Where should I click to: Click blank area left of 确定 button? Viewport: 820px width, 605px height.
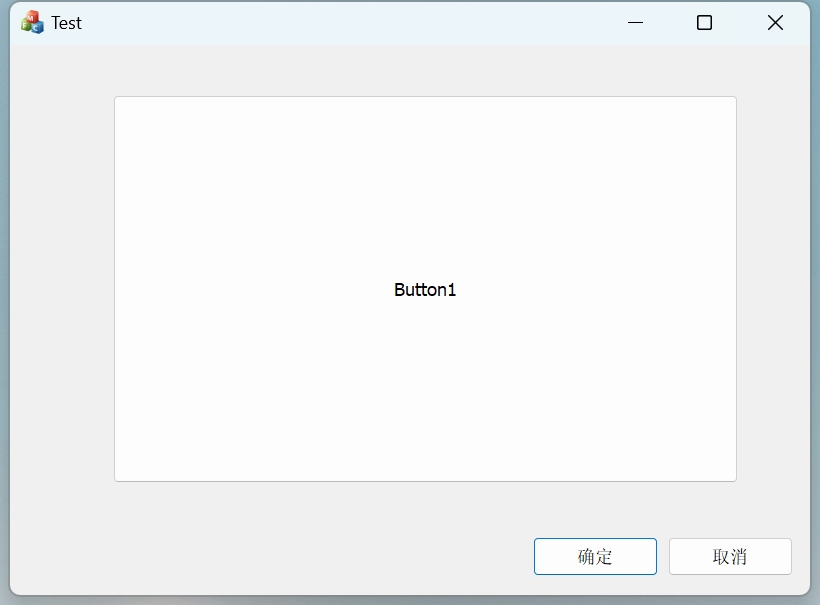tap(300, 557)
